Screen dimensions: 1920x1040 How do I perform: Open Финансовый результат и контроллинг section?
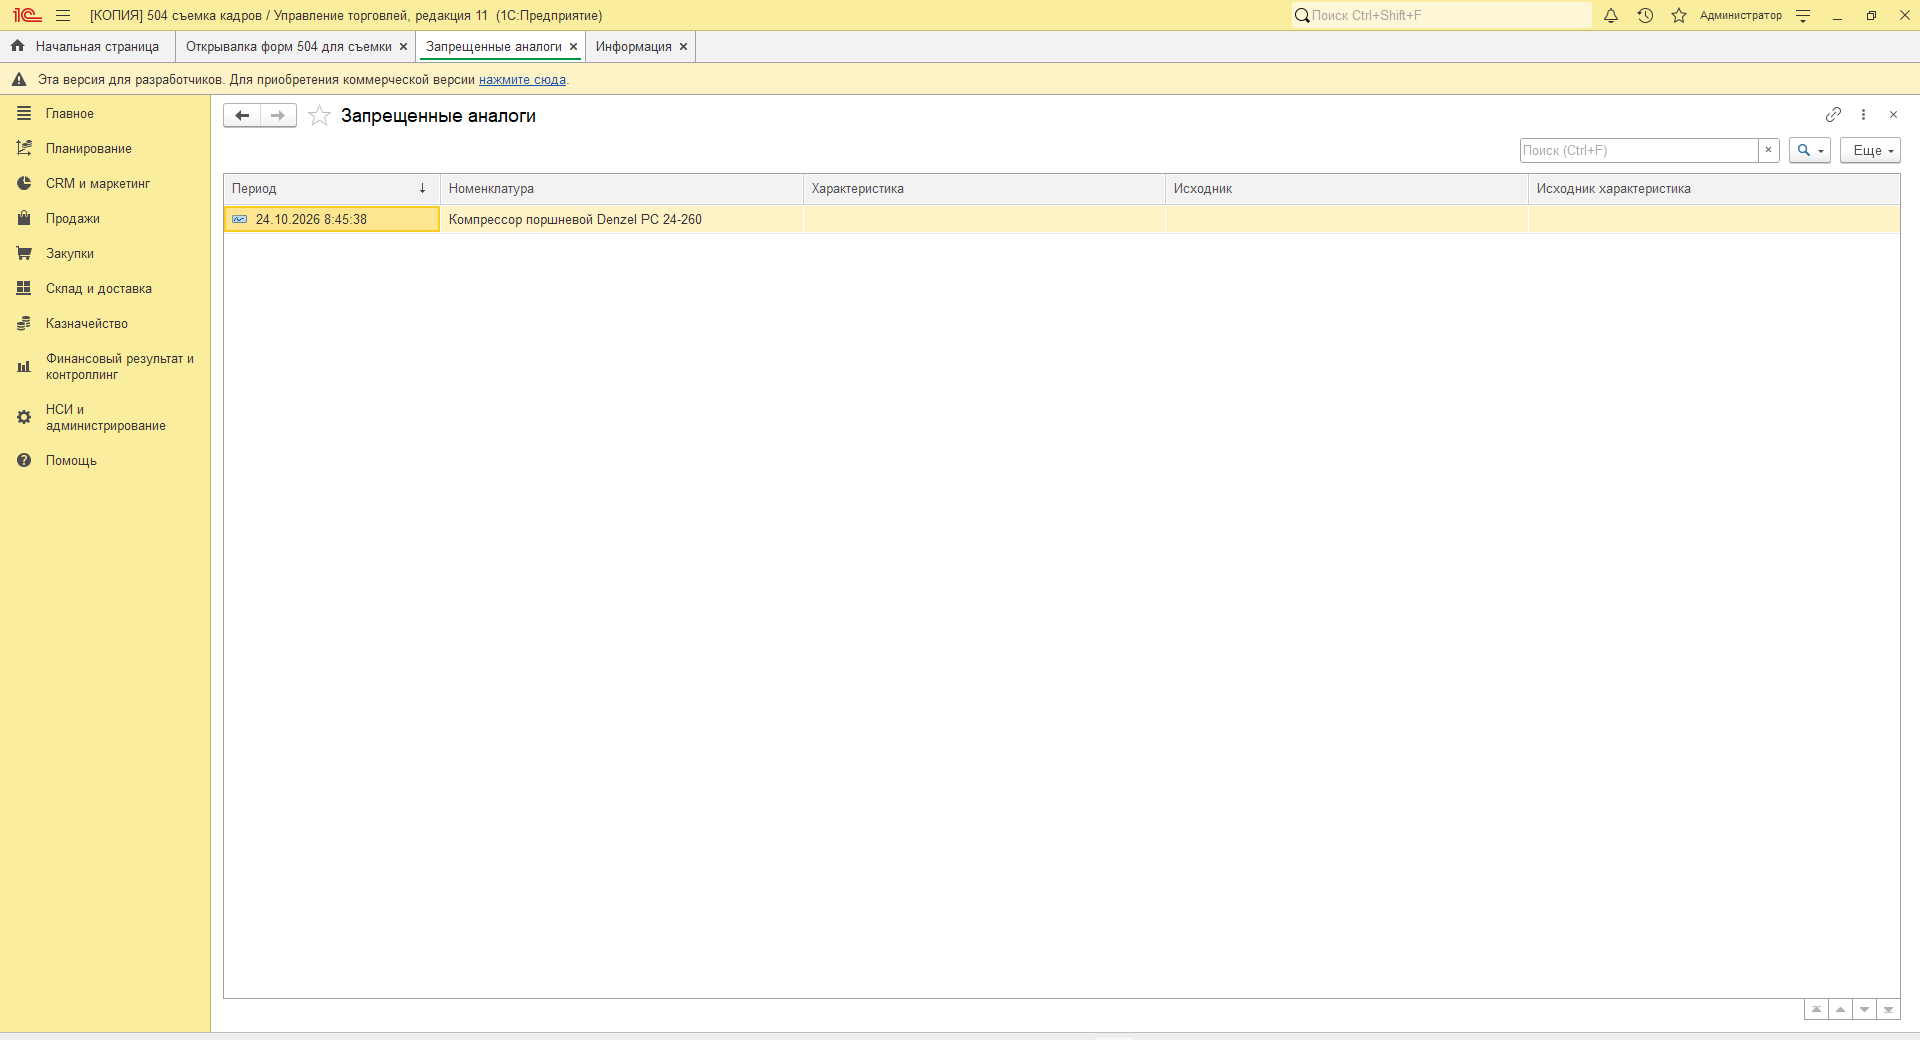tap(105, 367)
